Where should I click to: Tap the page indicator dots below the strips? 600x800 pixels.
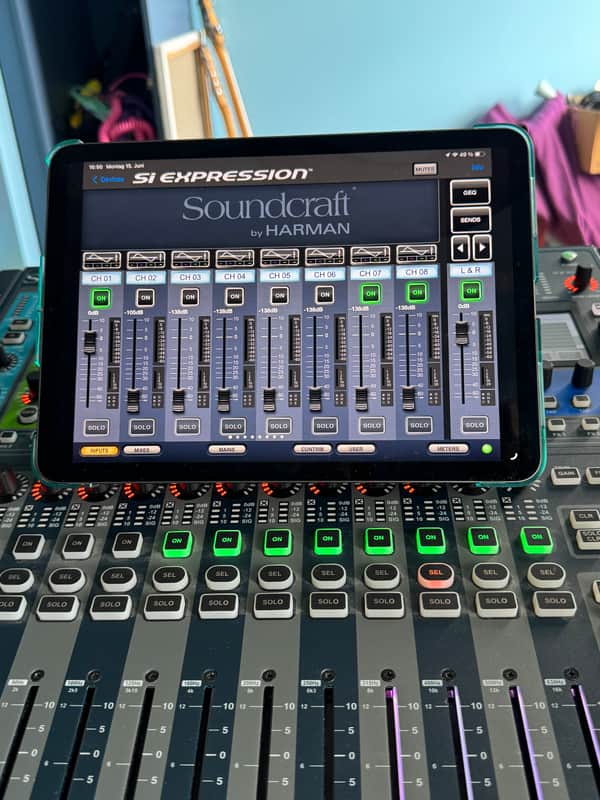click(x=256, y=437)
